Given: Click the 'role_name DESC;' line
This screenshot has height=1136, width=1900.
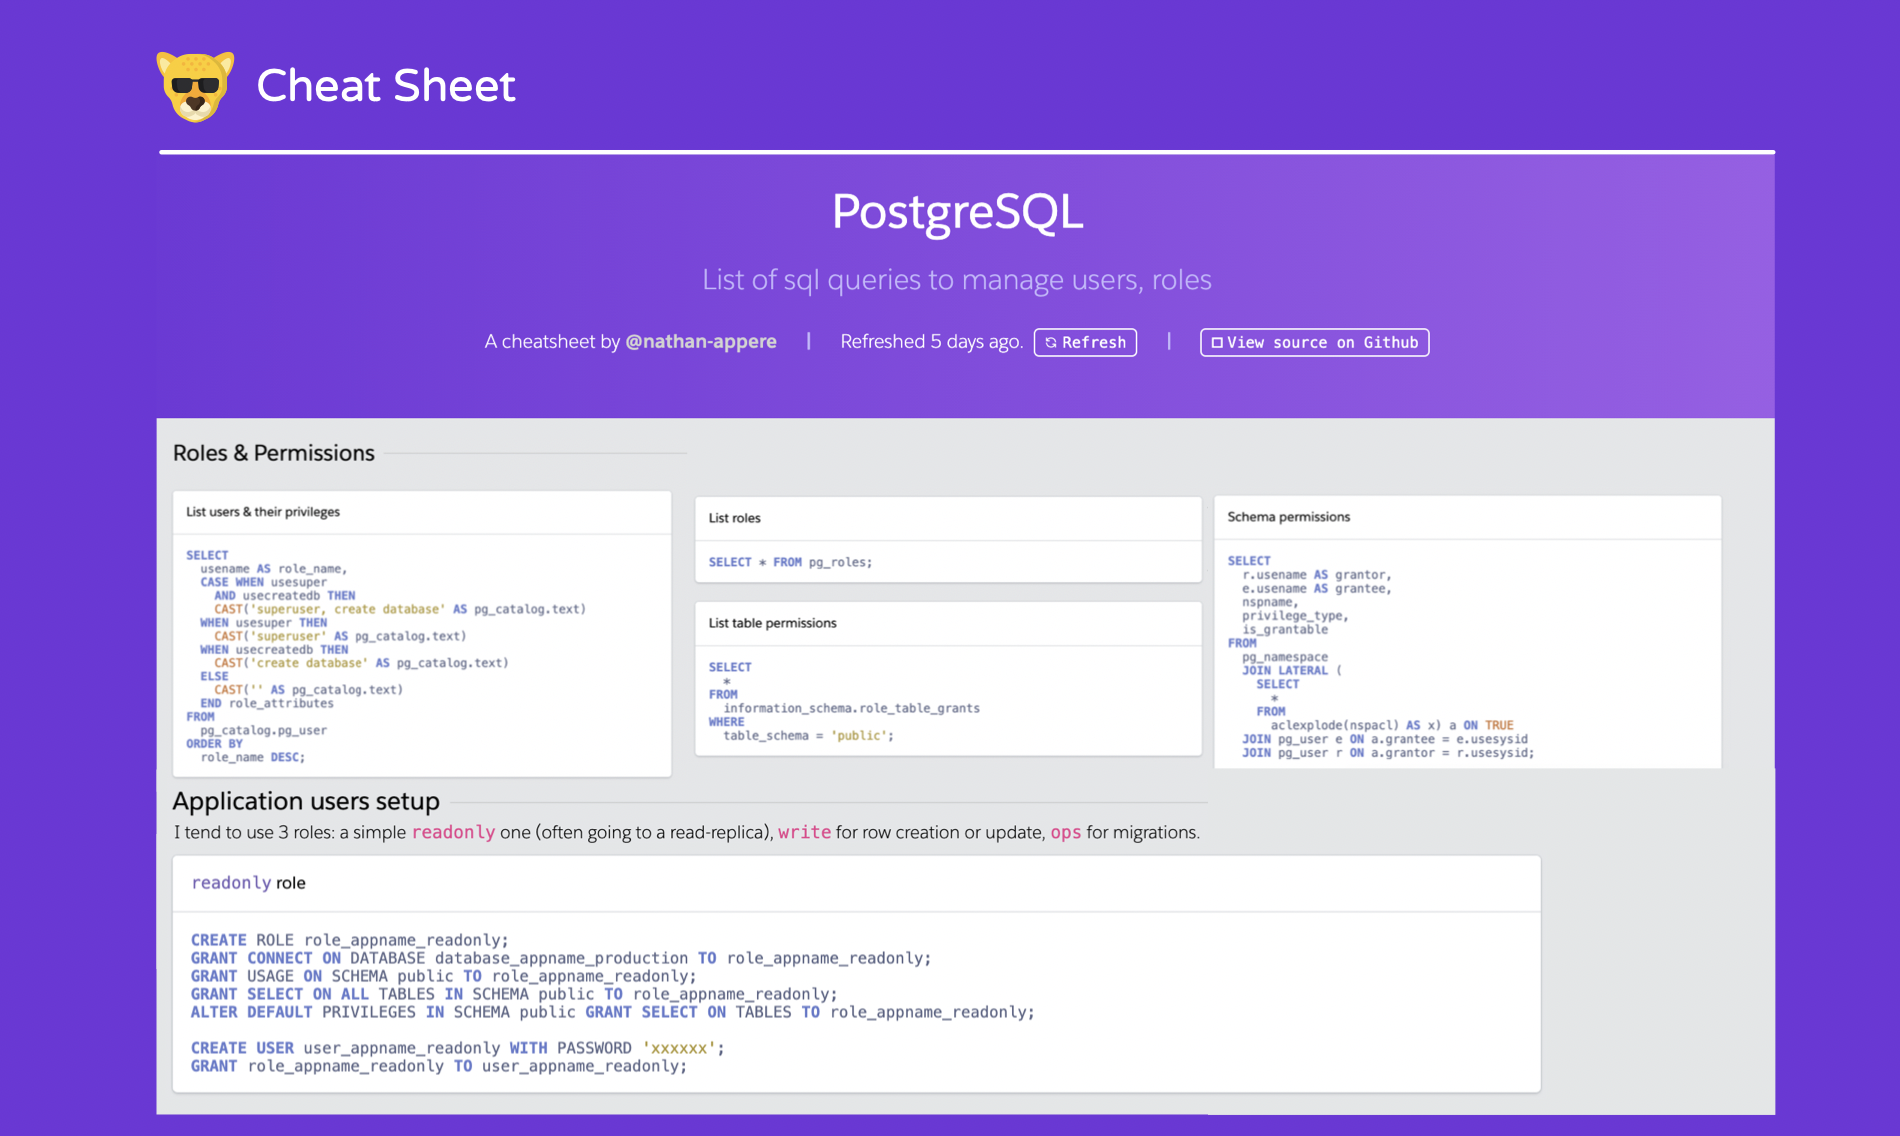Looking at the screenshot, I should pyautogui.click(x=253, y=757).
